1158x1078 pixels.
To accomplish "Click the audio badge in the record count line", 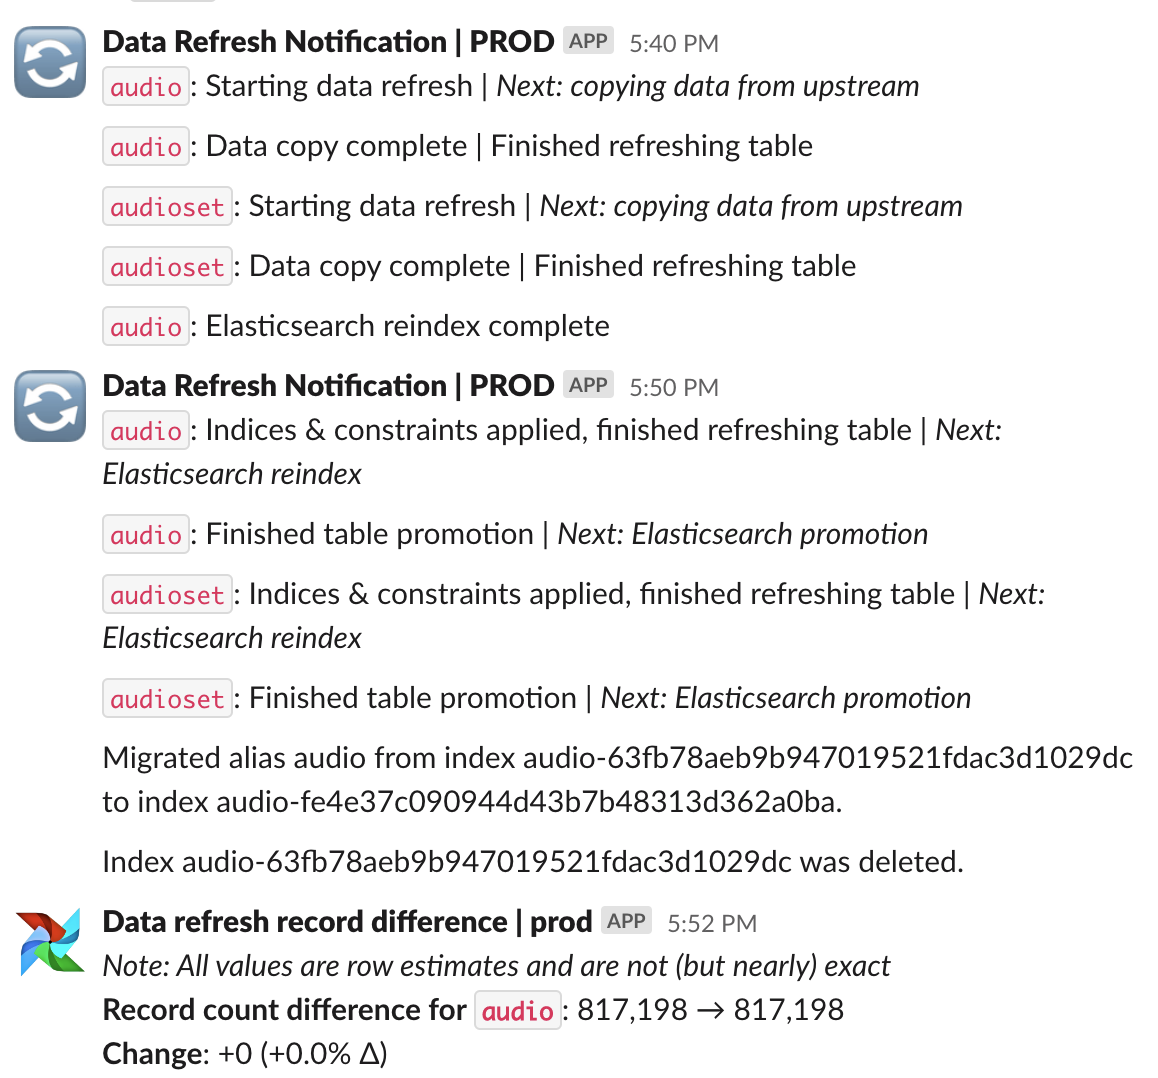I will pyautogui.click(x=517, y=1010).
